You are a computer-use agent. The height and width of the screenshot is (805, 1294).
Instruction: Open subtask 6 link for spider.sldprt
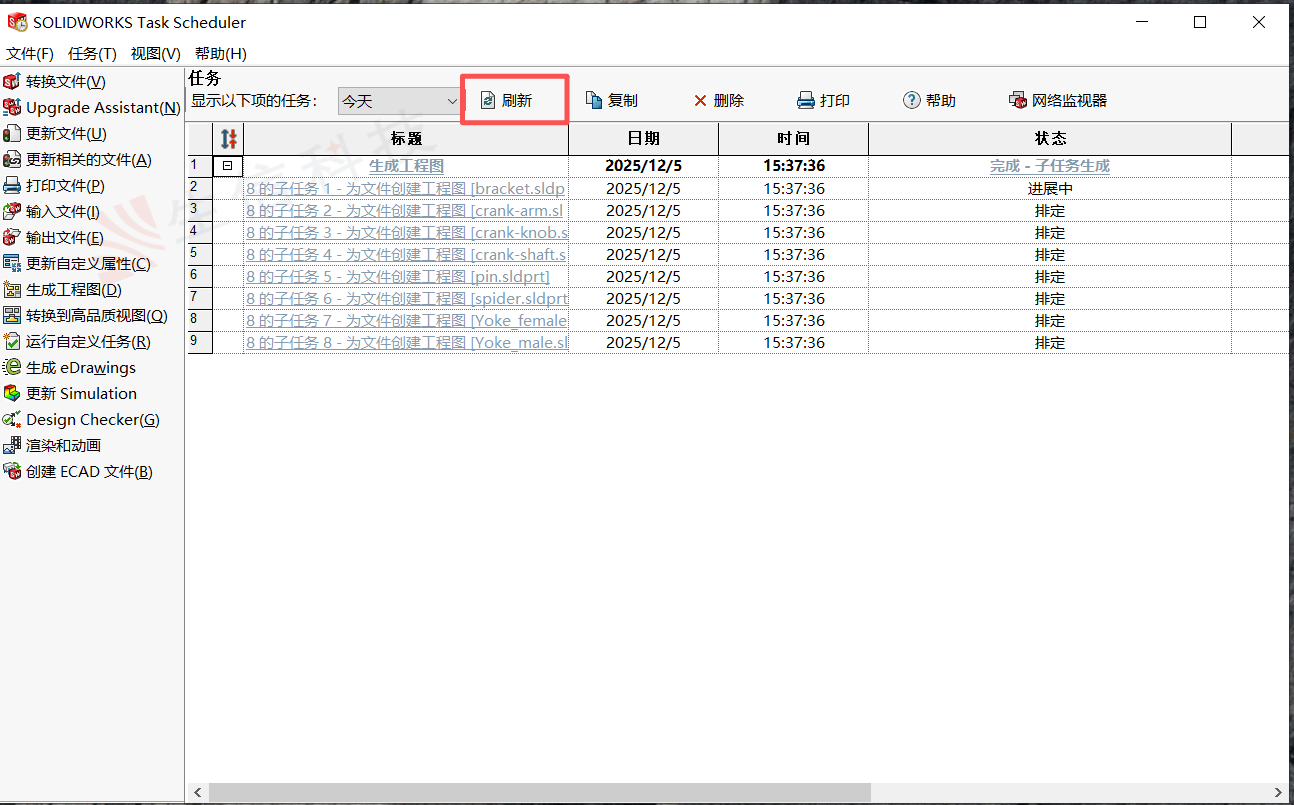[x=406, y=299]
